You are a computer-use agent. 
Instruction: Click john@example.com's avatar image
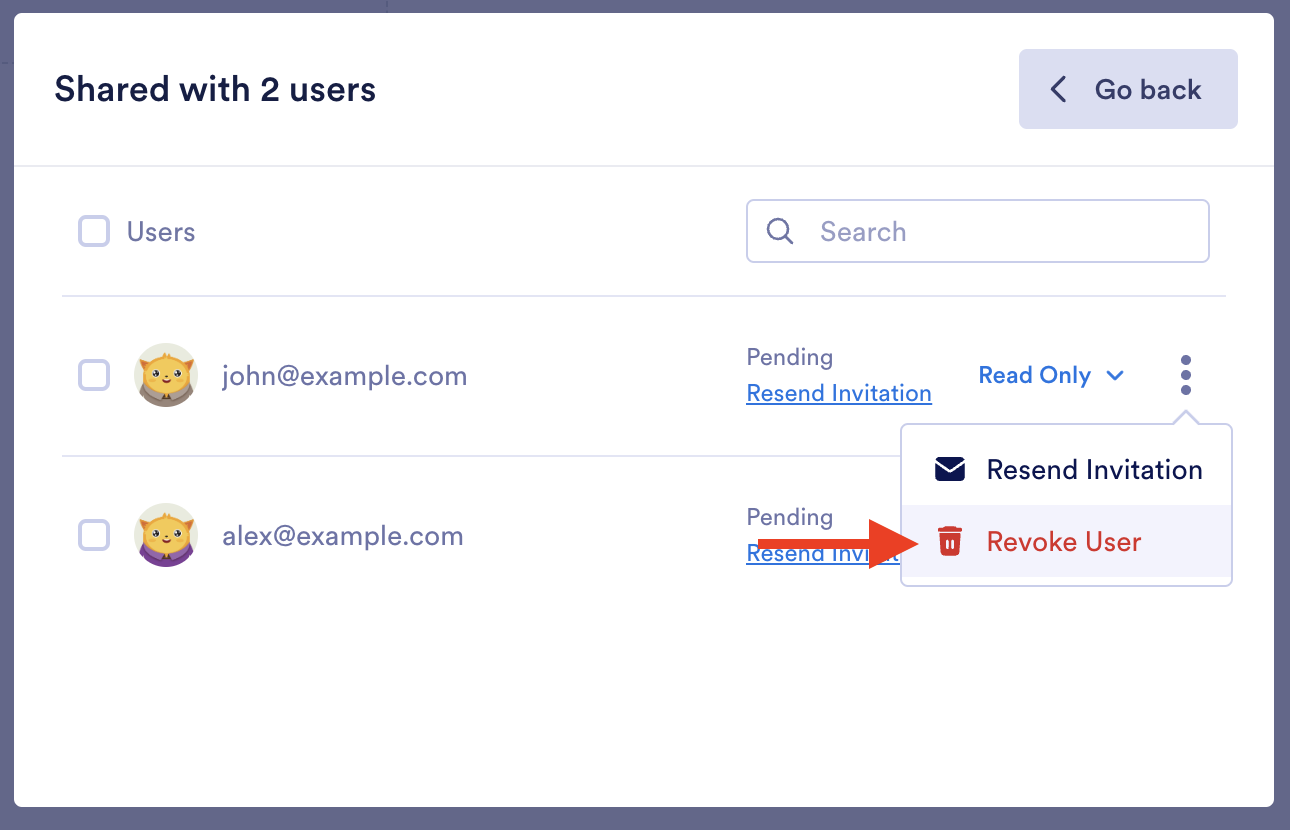(x=166, y=375)
